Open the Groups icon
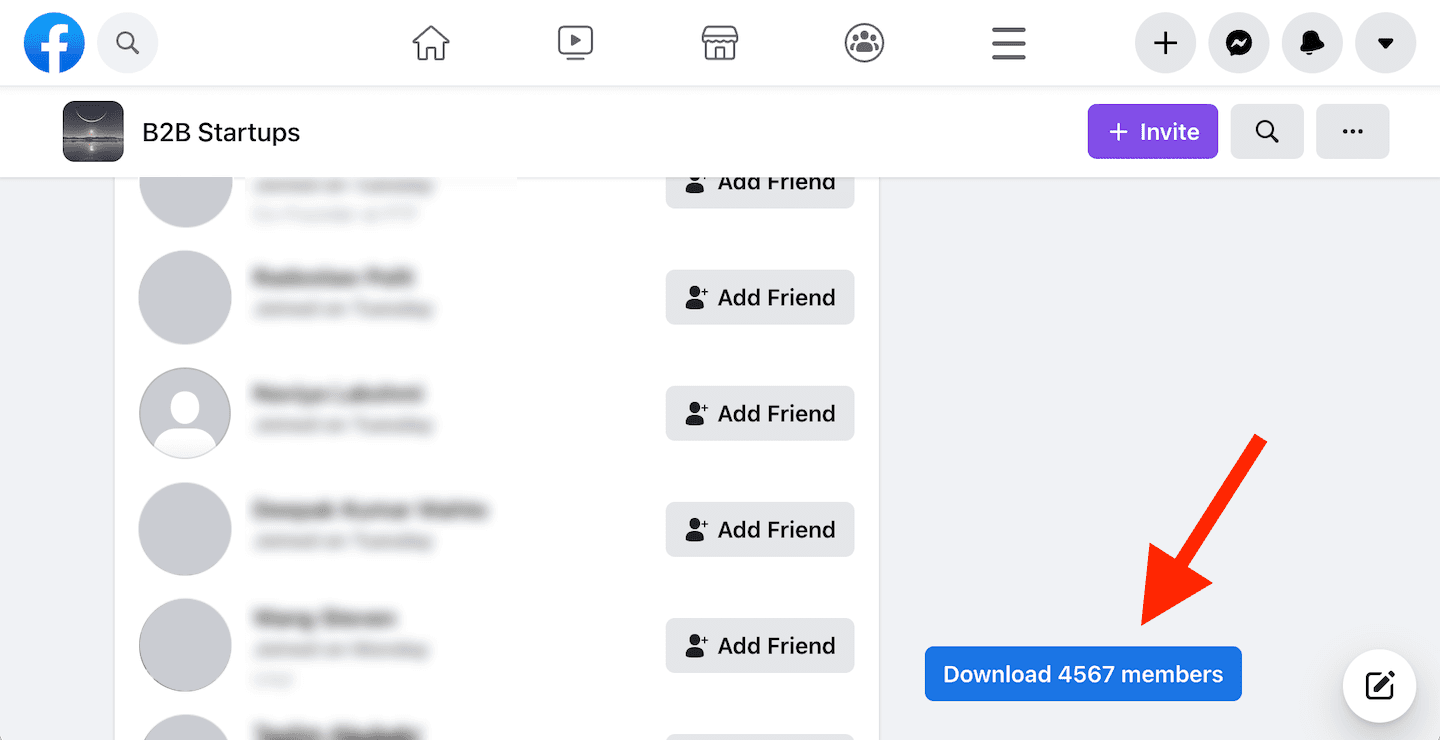This screenshot has height=740, width=1440. point(864,43)
